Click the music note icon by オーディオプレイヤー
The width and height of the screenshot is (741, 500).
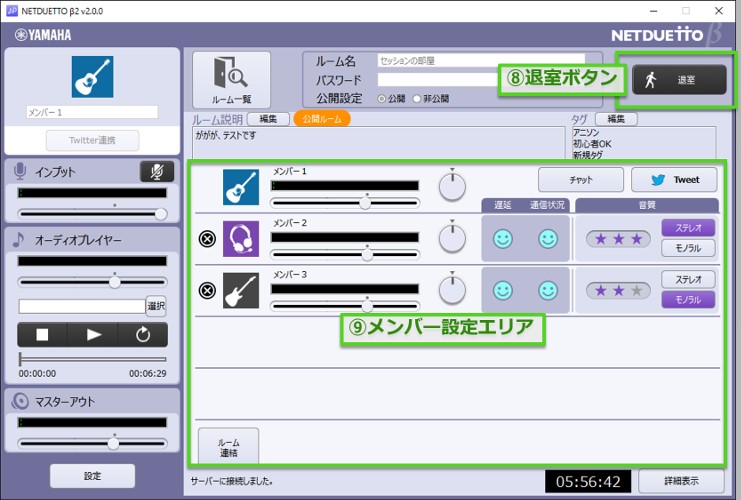click(x=18, y=240)
